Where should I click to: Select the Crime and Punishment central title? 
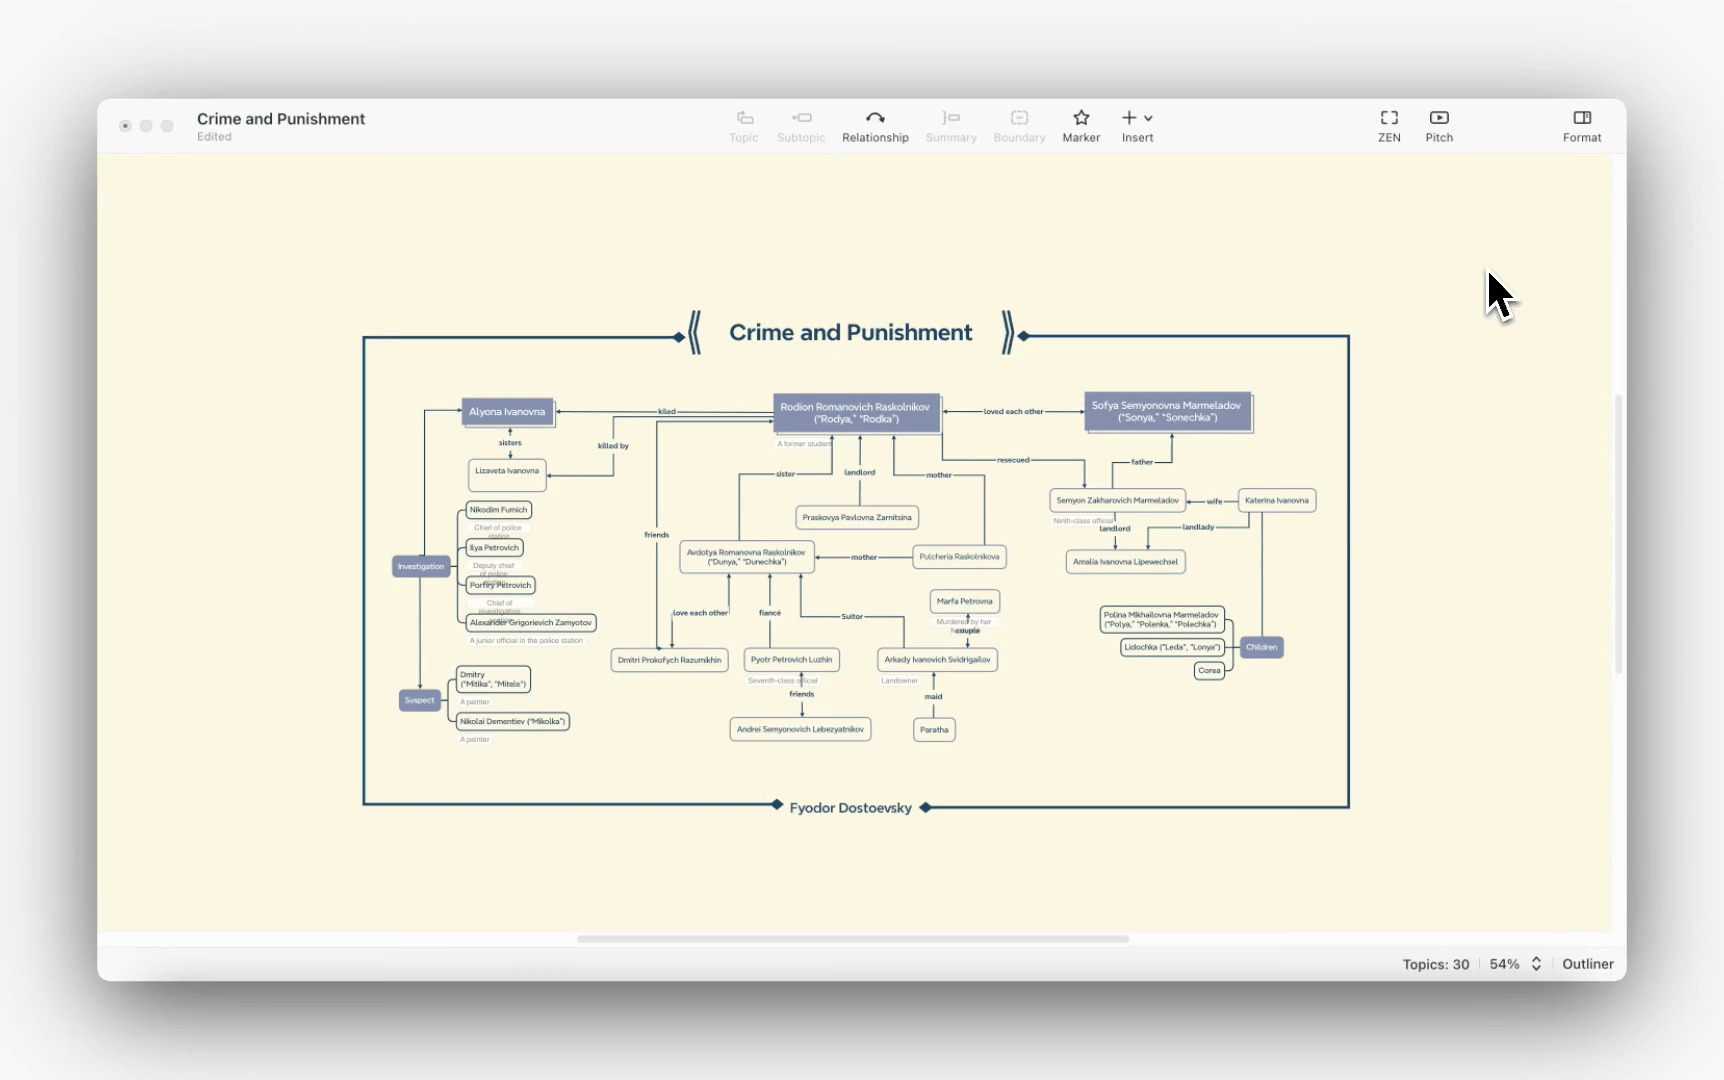pos(850,333)
